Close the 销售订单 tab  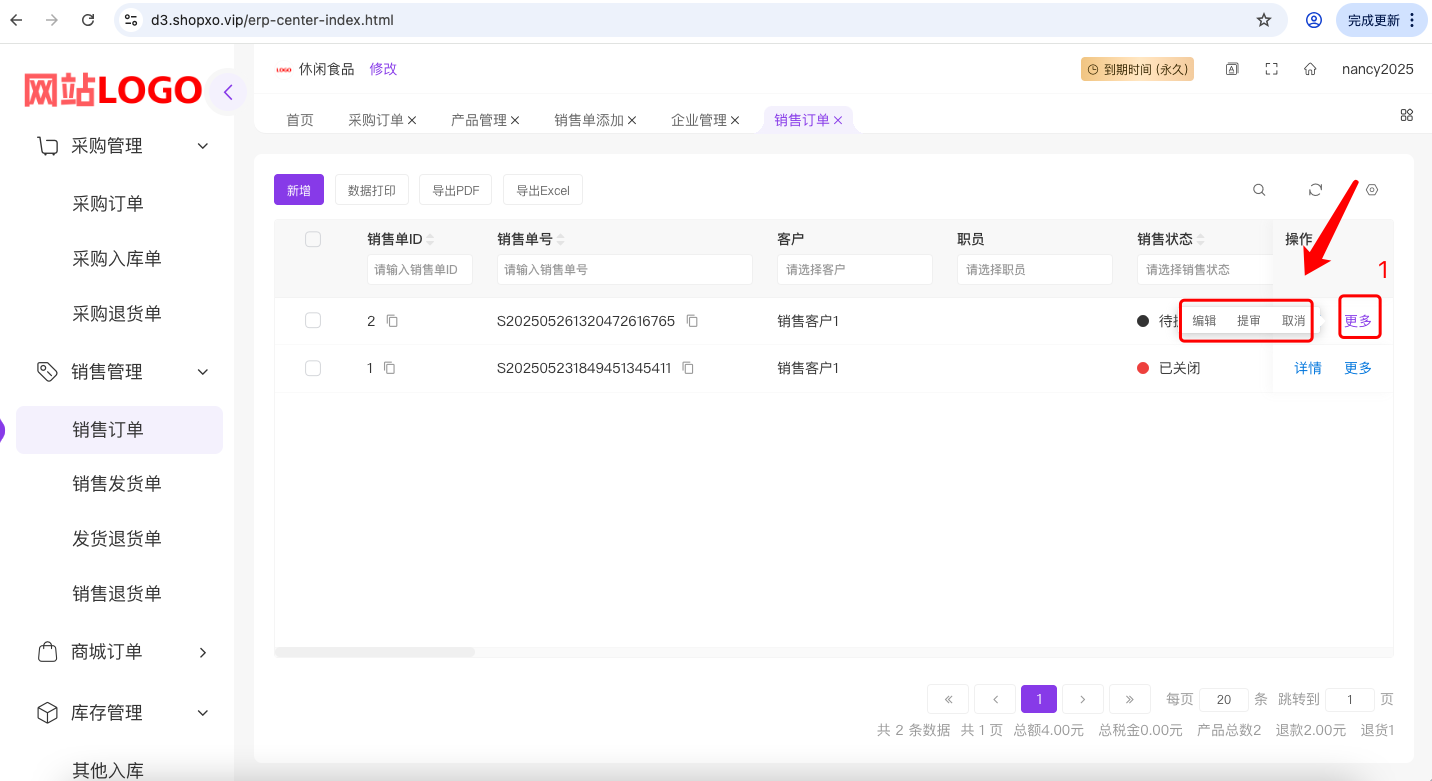tap(838, 120)
